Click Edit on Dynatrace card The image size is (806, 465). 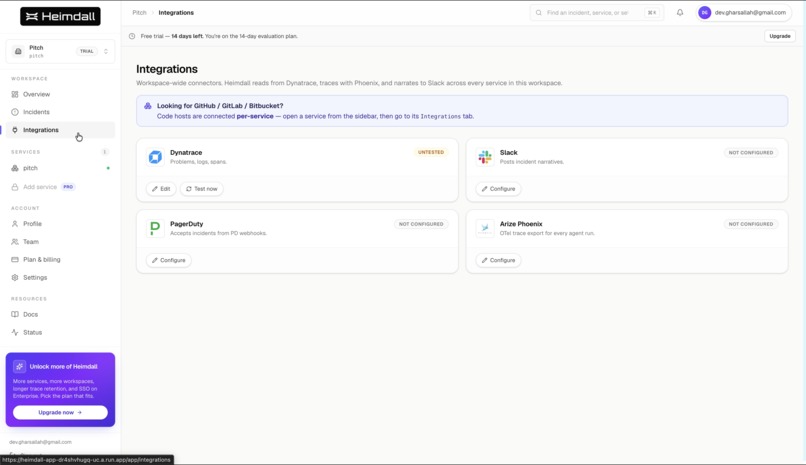coord(161,189)
